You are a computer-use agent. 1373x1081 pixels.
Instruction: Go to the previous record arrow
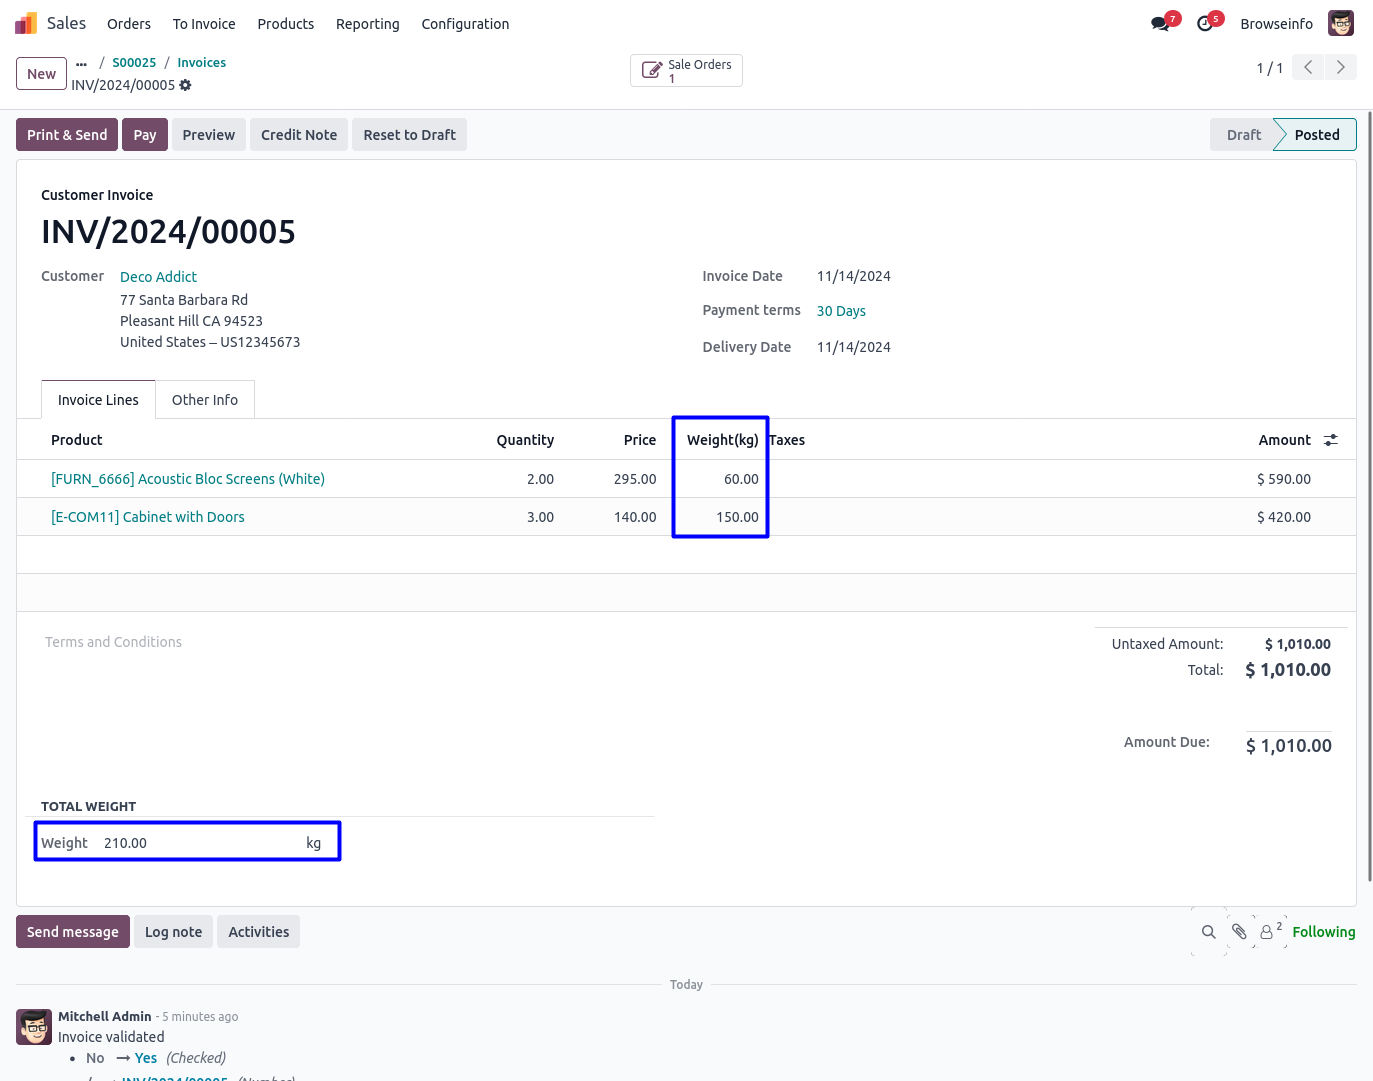(1307, 68)
